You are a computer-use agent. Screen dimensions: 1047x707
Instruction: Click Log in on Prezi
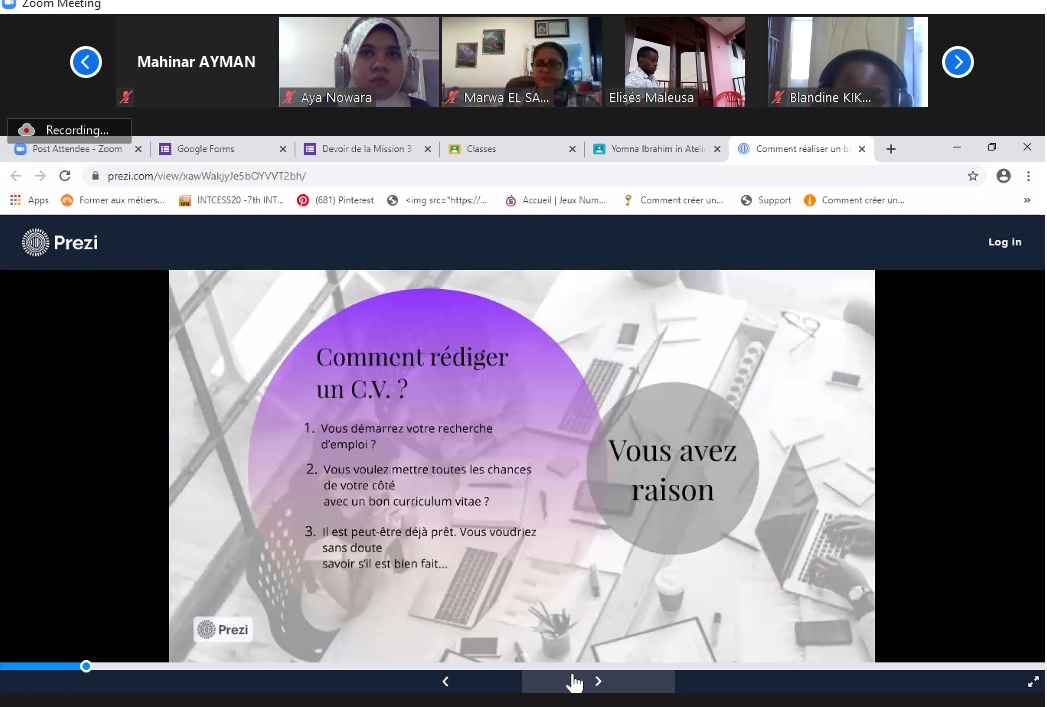click(1004, 242)
